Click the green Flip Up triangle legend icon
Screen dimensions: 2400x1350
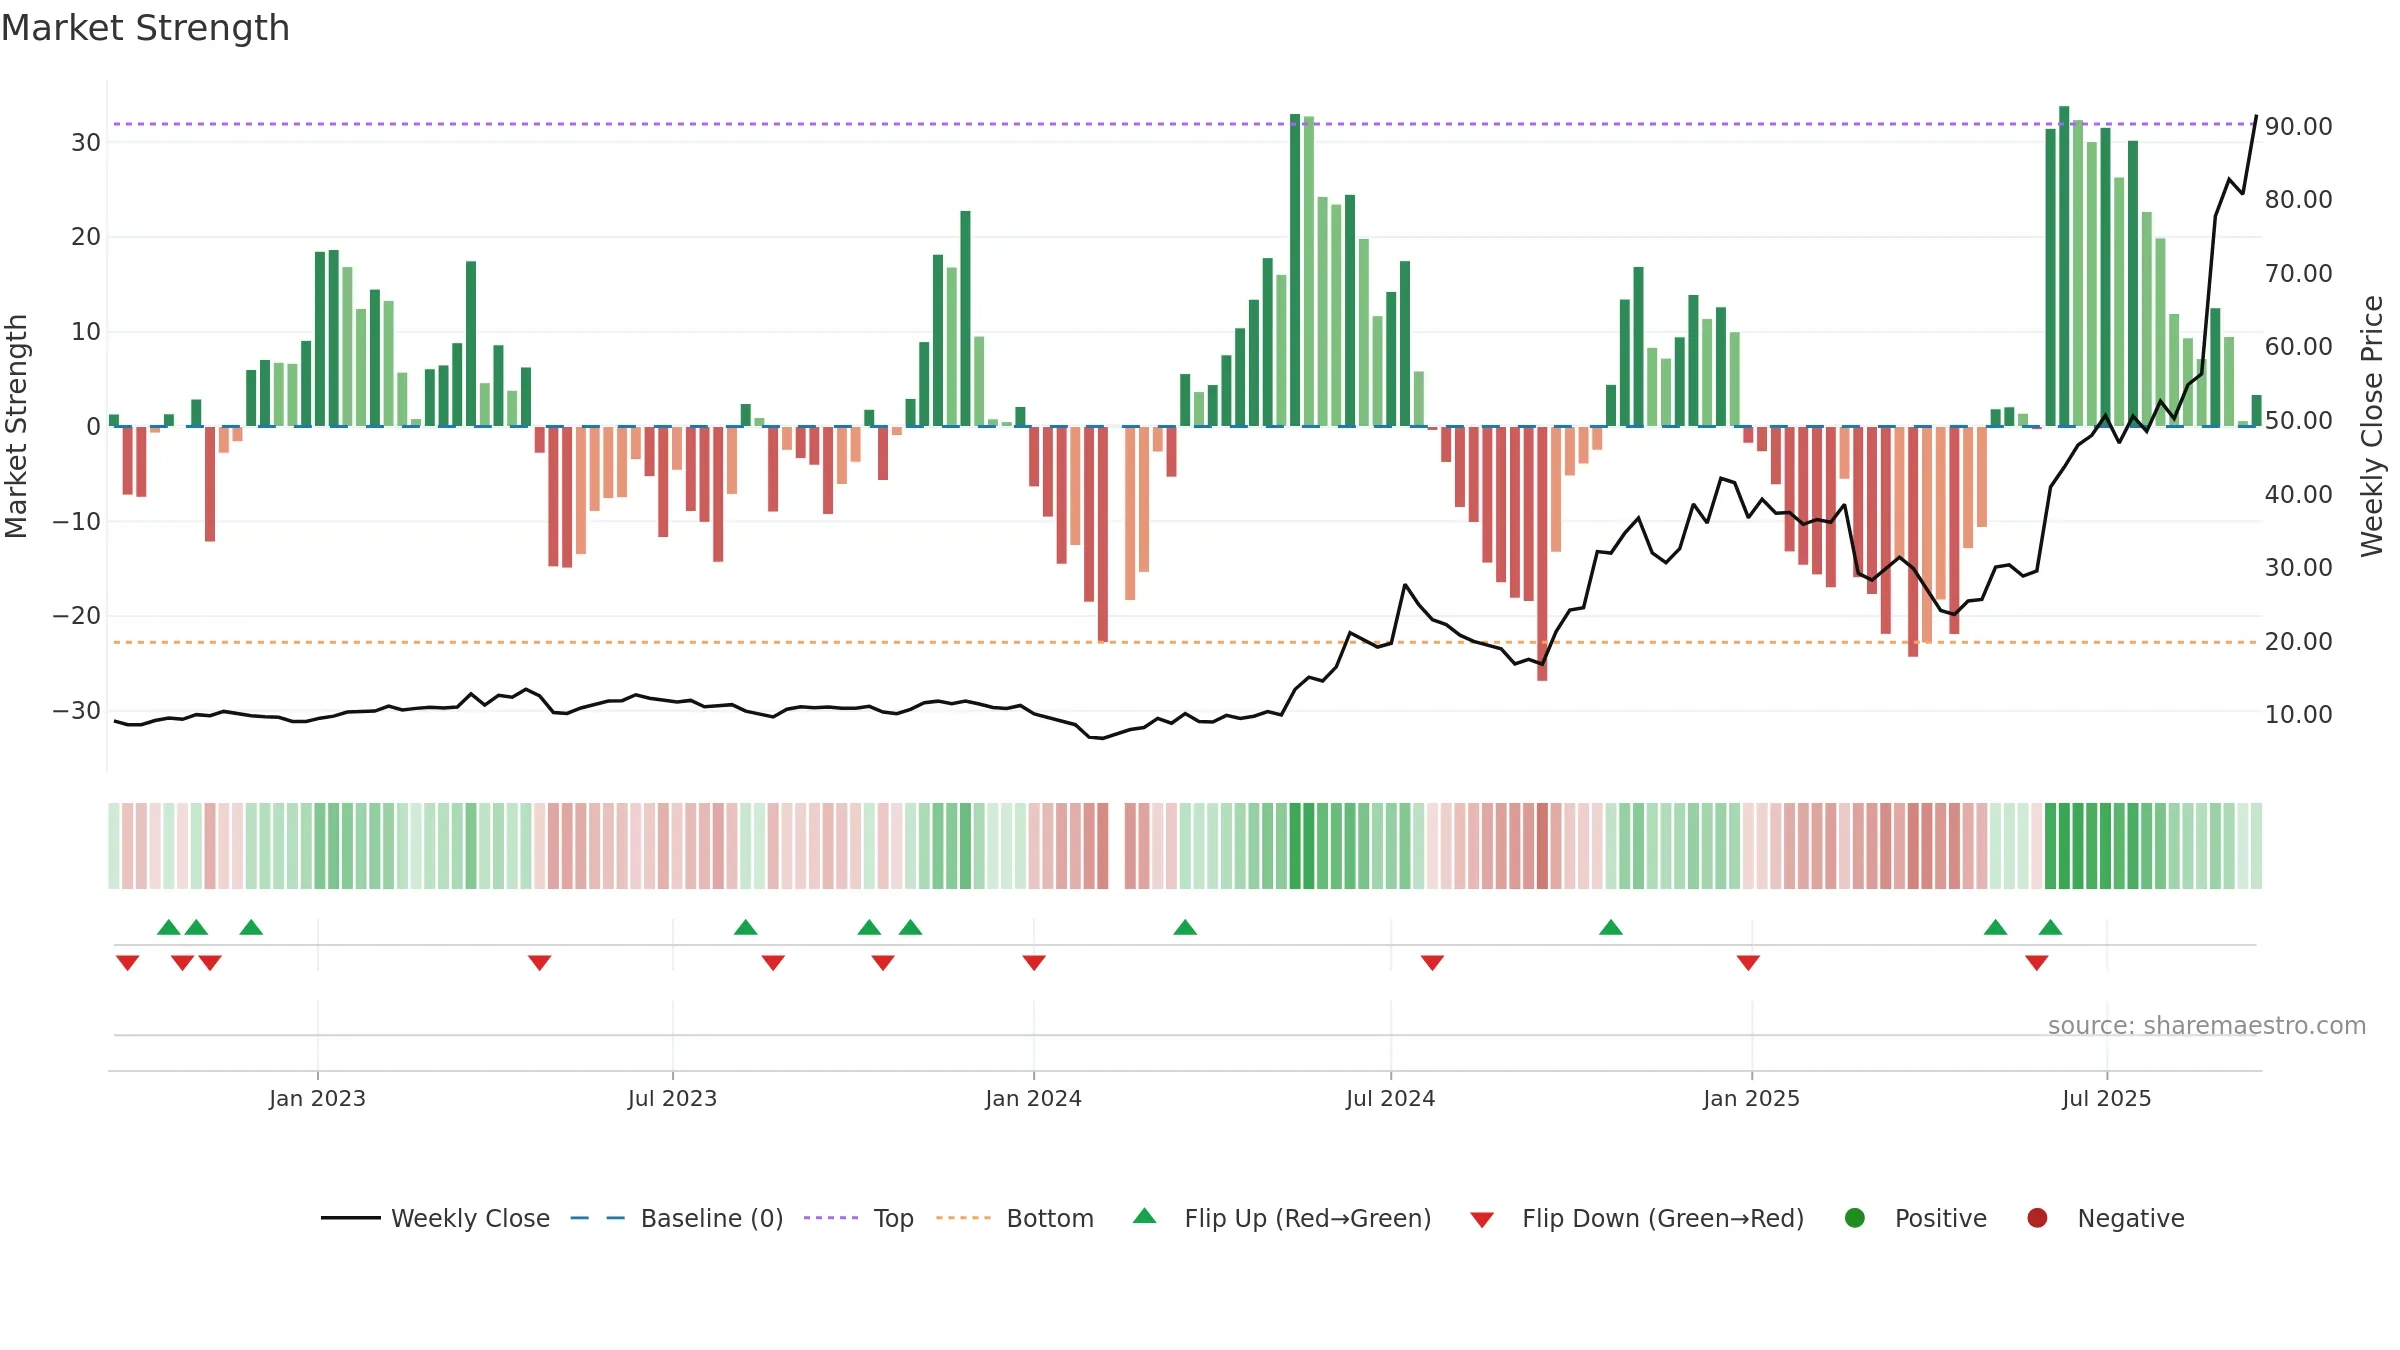(1145, 1216)
